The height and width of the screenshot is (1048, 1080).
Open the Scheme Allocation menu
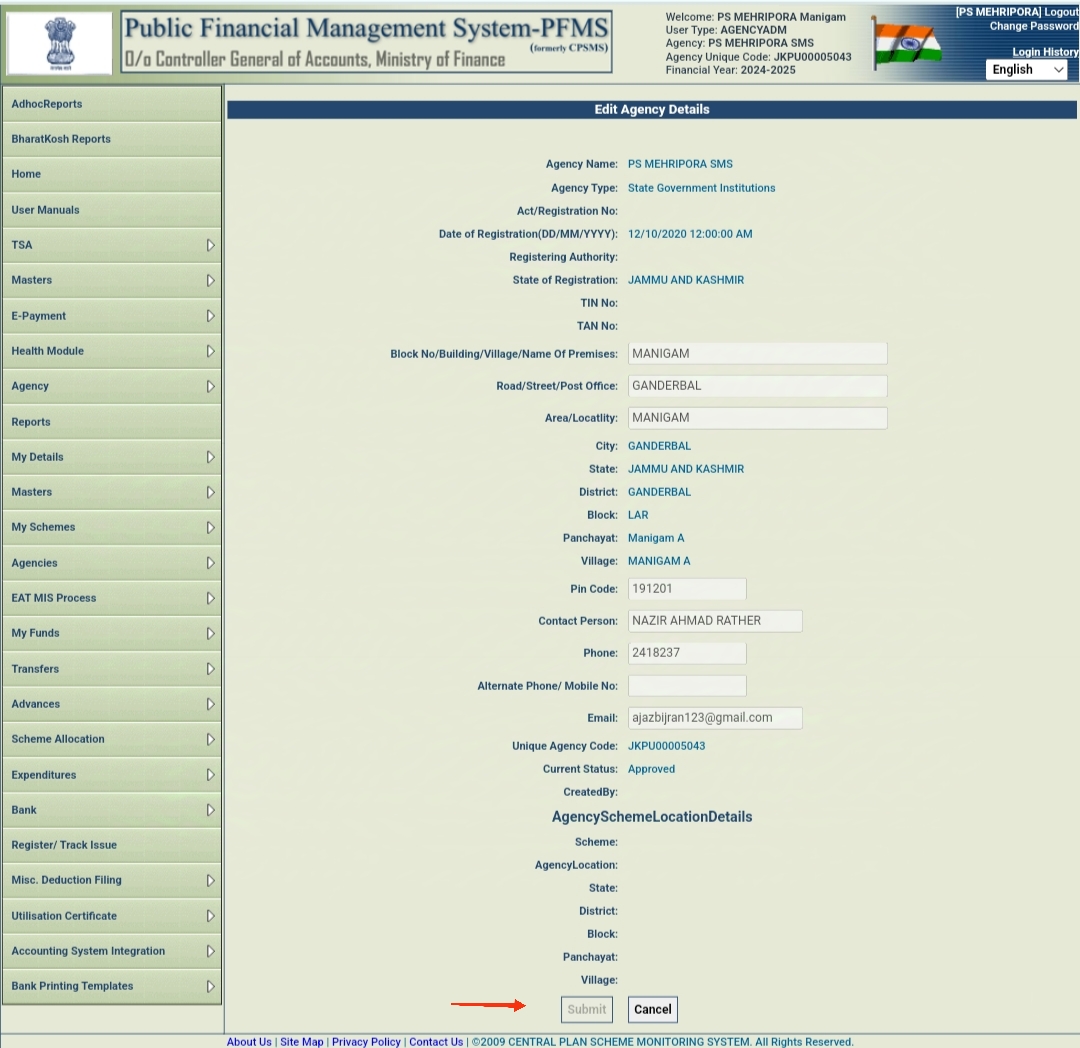(112, 739)
